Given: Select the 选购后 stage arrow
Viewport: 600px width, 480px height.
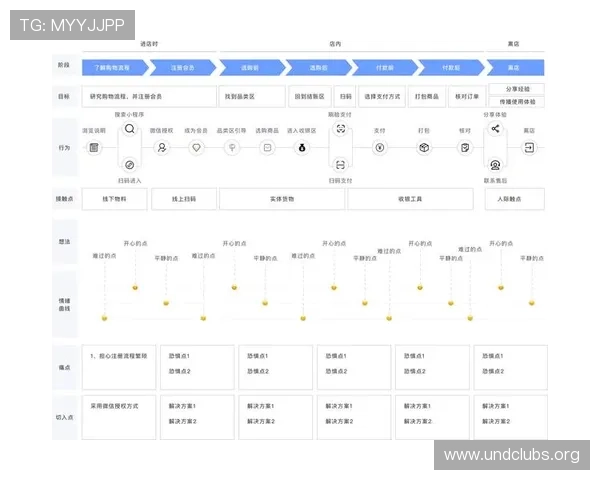Looking at the screenshot, I should coord(319,68).
